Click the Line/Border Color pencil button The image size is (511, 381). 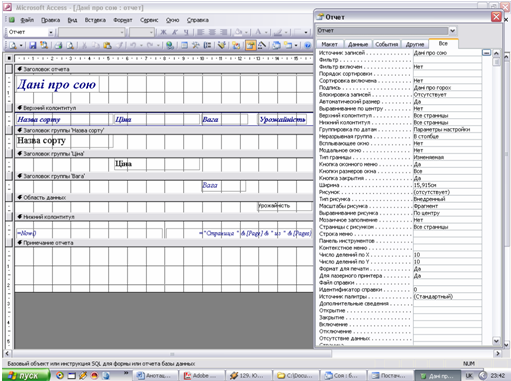click(x=277, y=32)
